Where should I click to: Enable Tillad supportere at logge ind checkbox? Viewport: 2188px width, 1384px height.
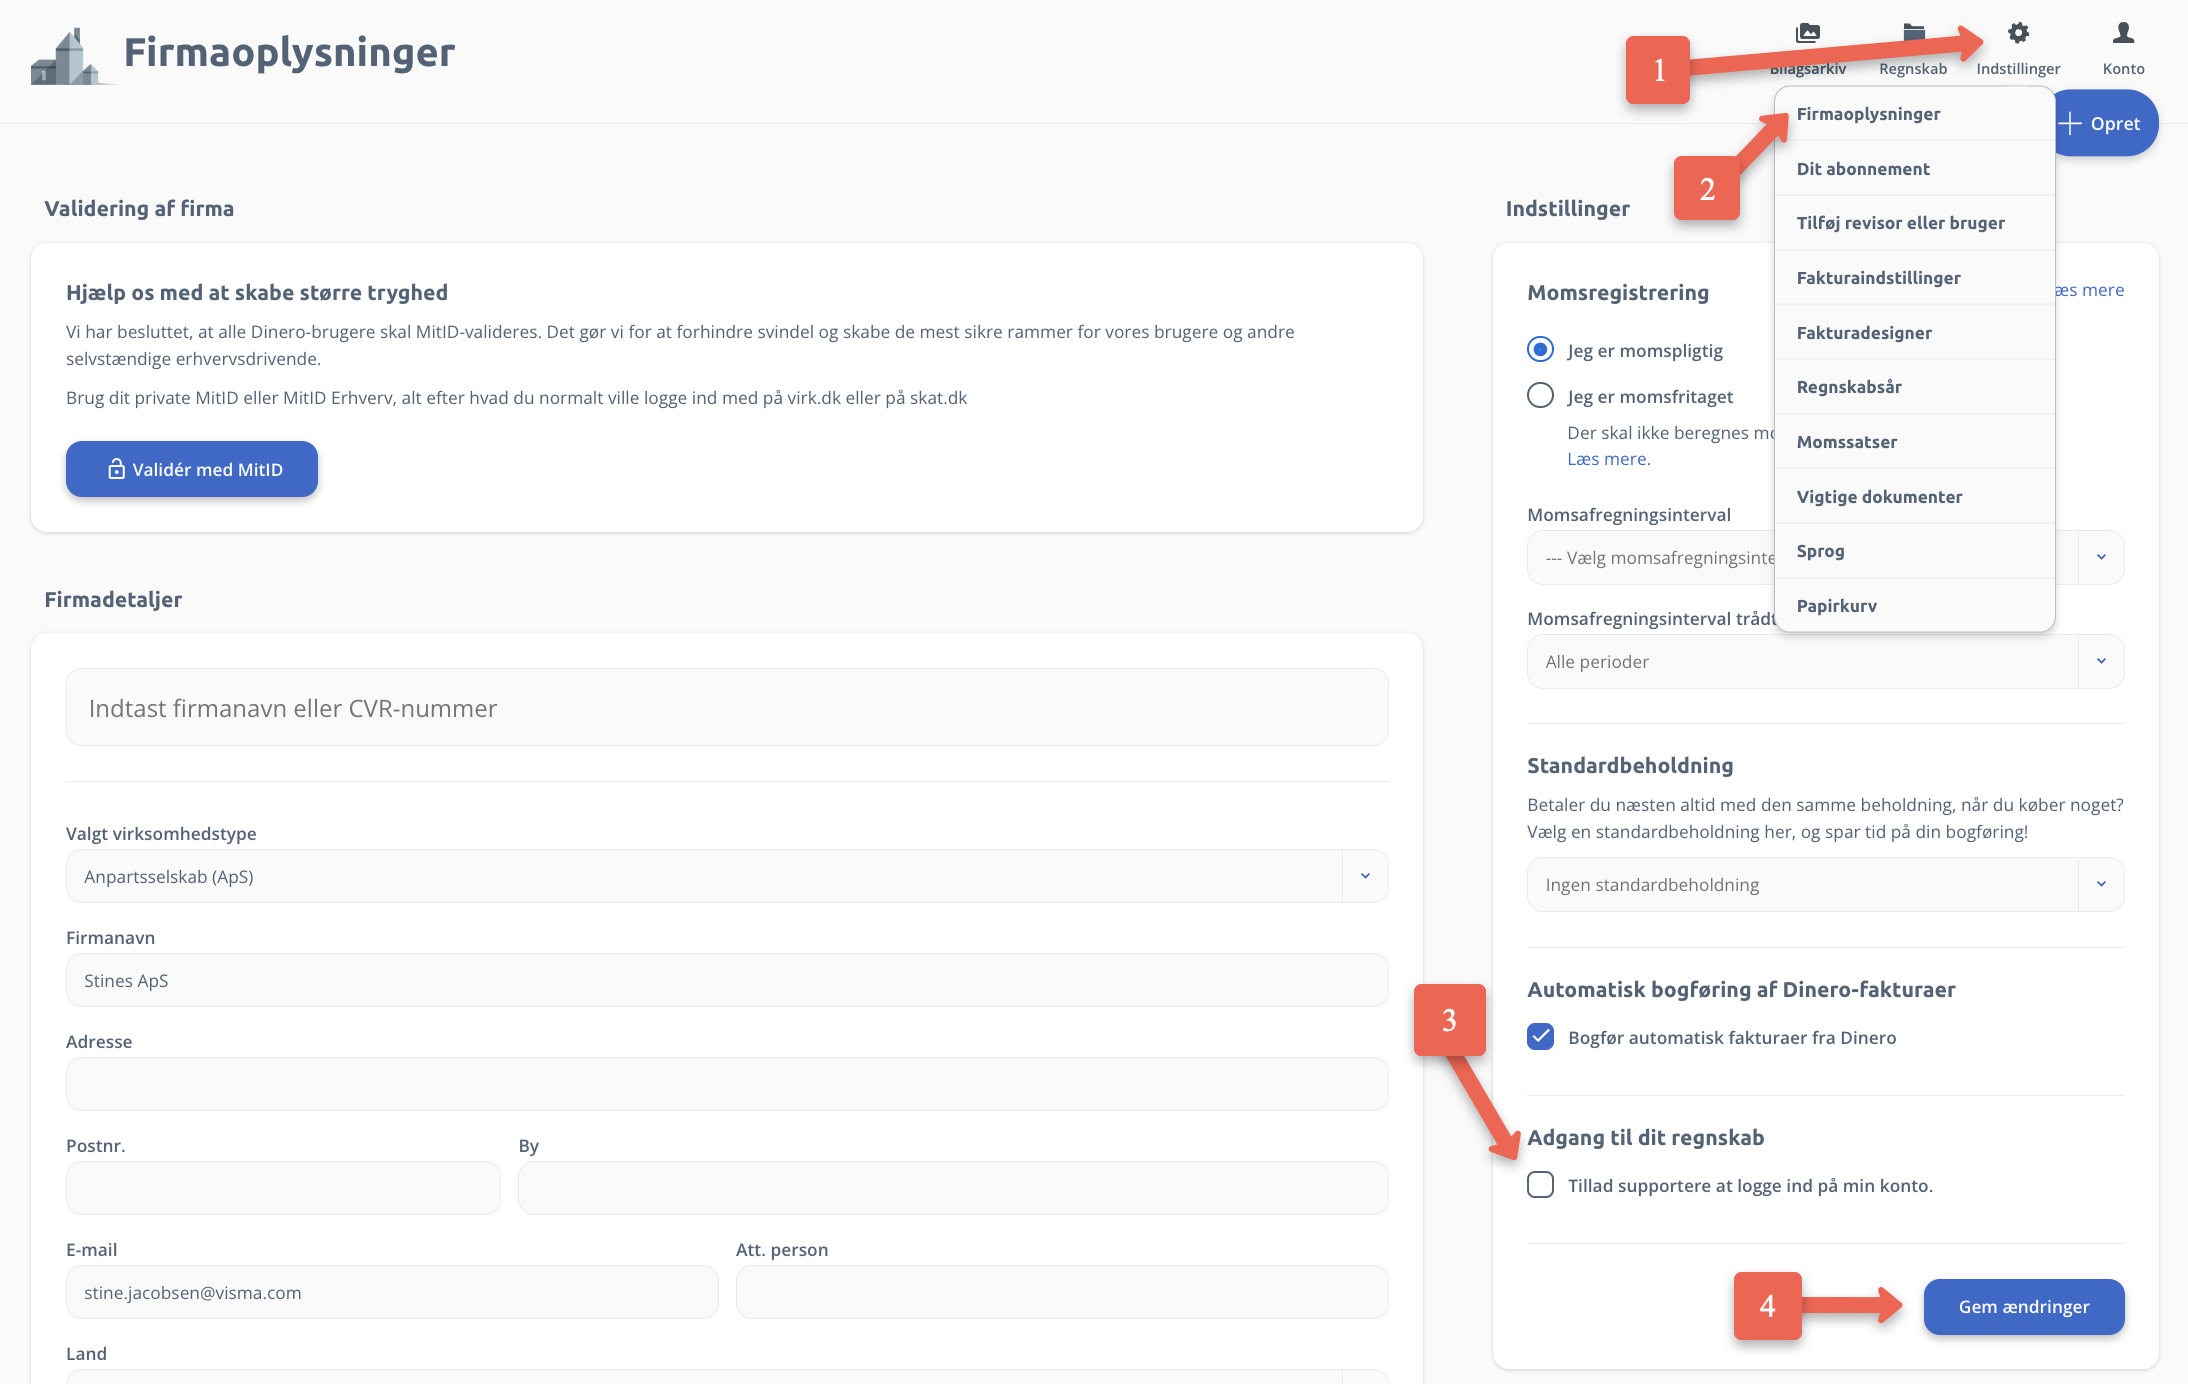click(1540, 1185)
